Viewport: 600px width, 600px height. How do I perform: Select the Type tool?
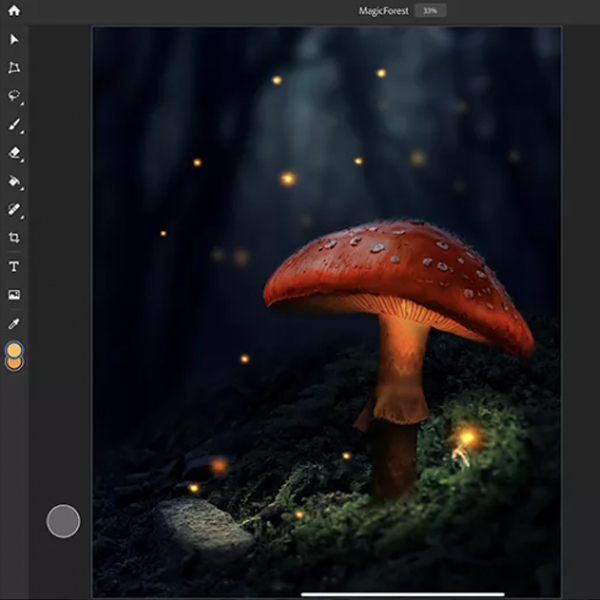[x=14, y=267]
